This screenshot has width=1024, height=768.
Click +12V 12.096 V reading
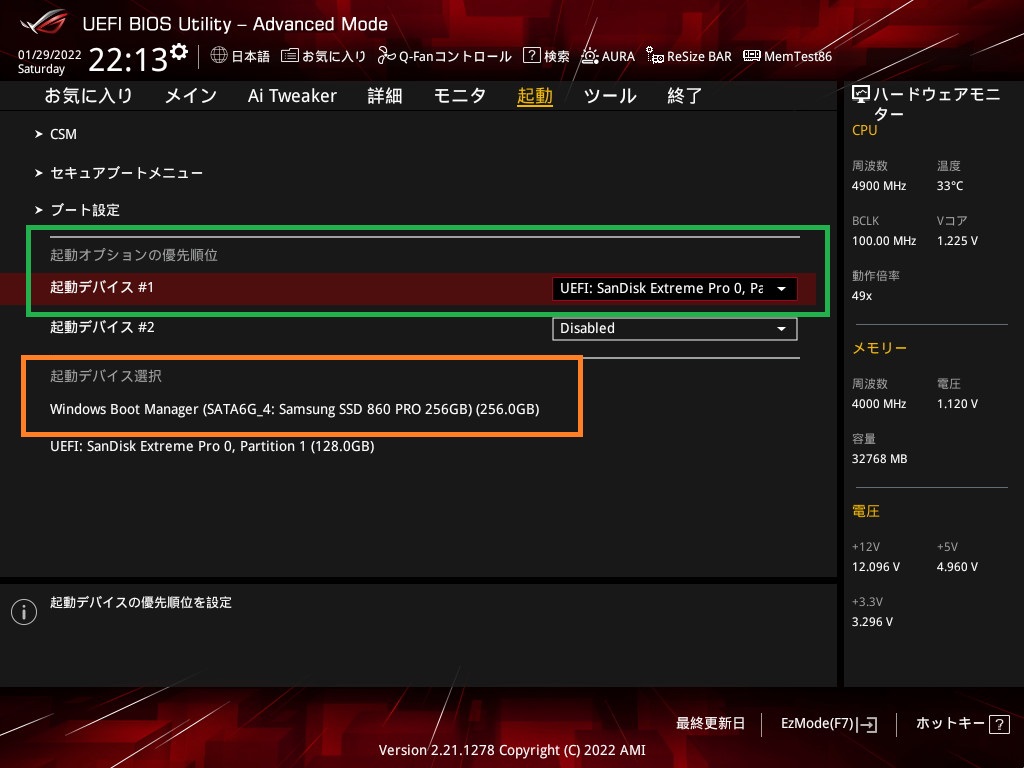pyautogui.click(x=876, y=567)
